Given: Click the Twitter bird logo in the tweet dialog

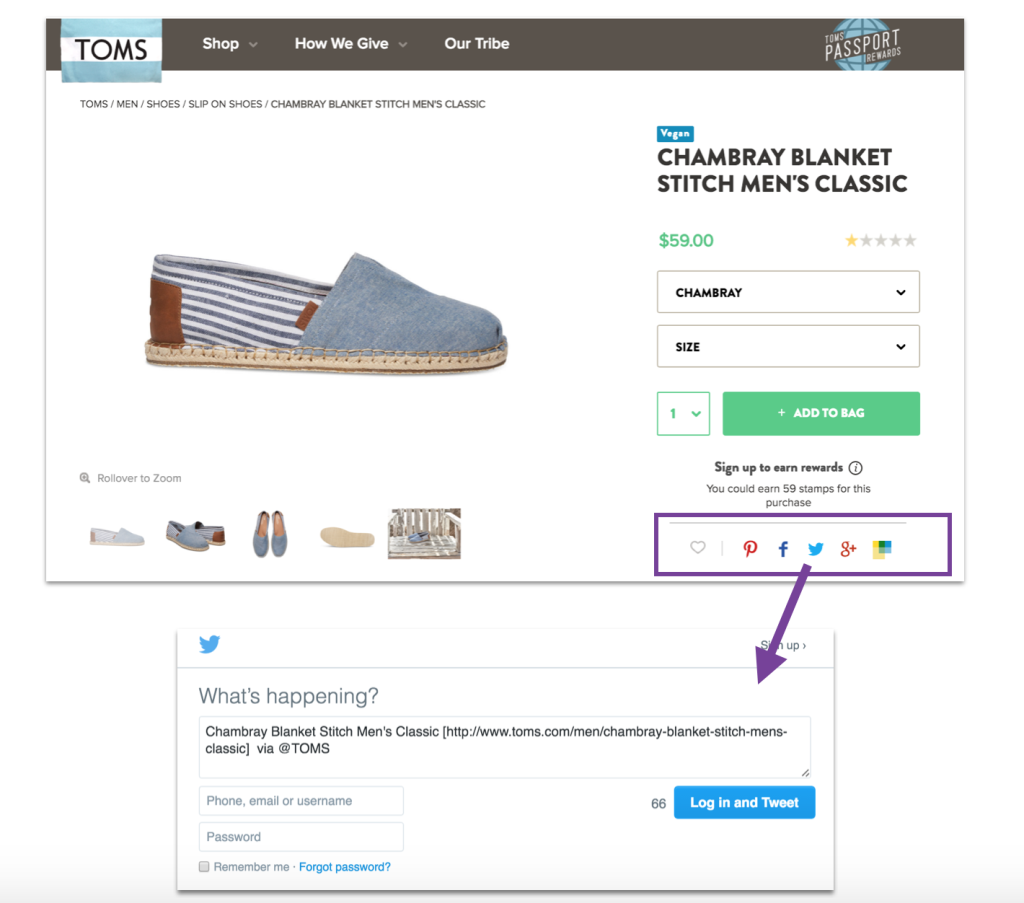Looking at the screenshot, I should [209, 644].
